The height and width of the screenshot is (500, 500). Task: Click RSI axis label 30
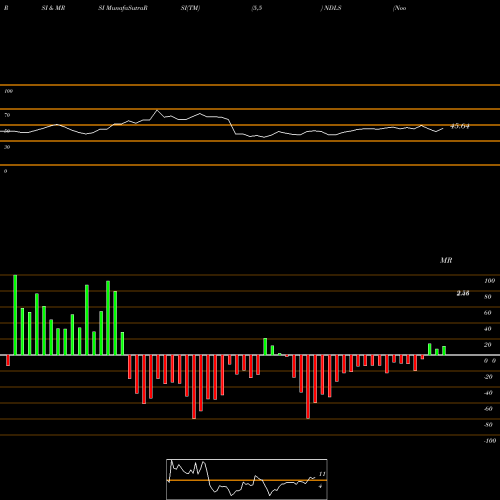point(7,147)
